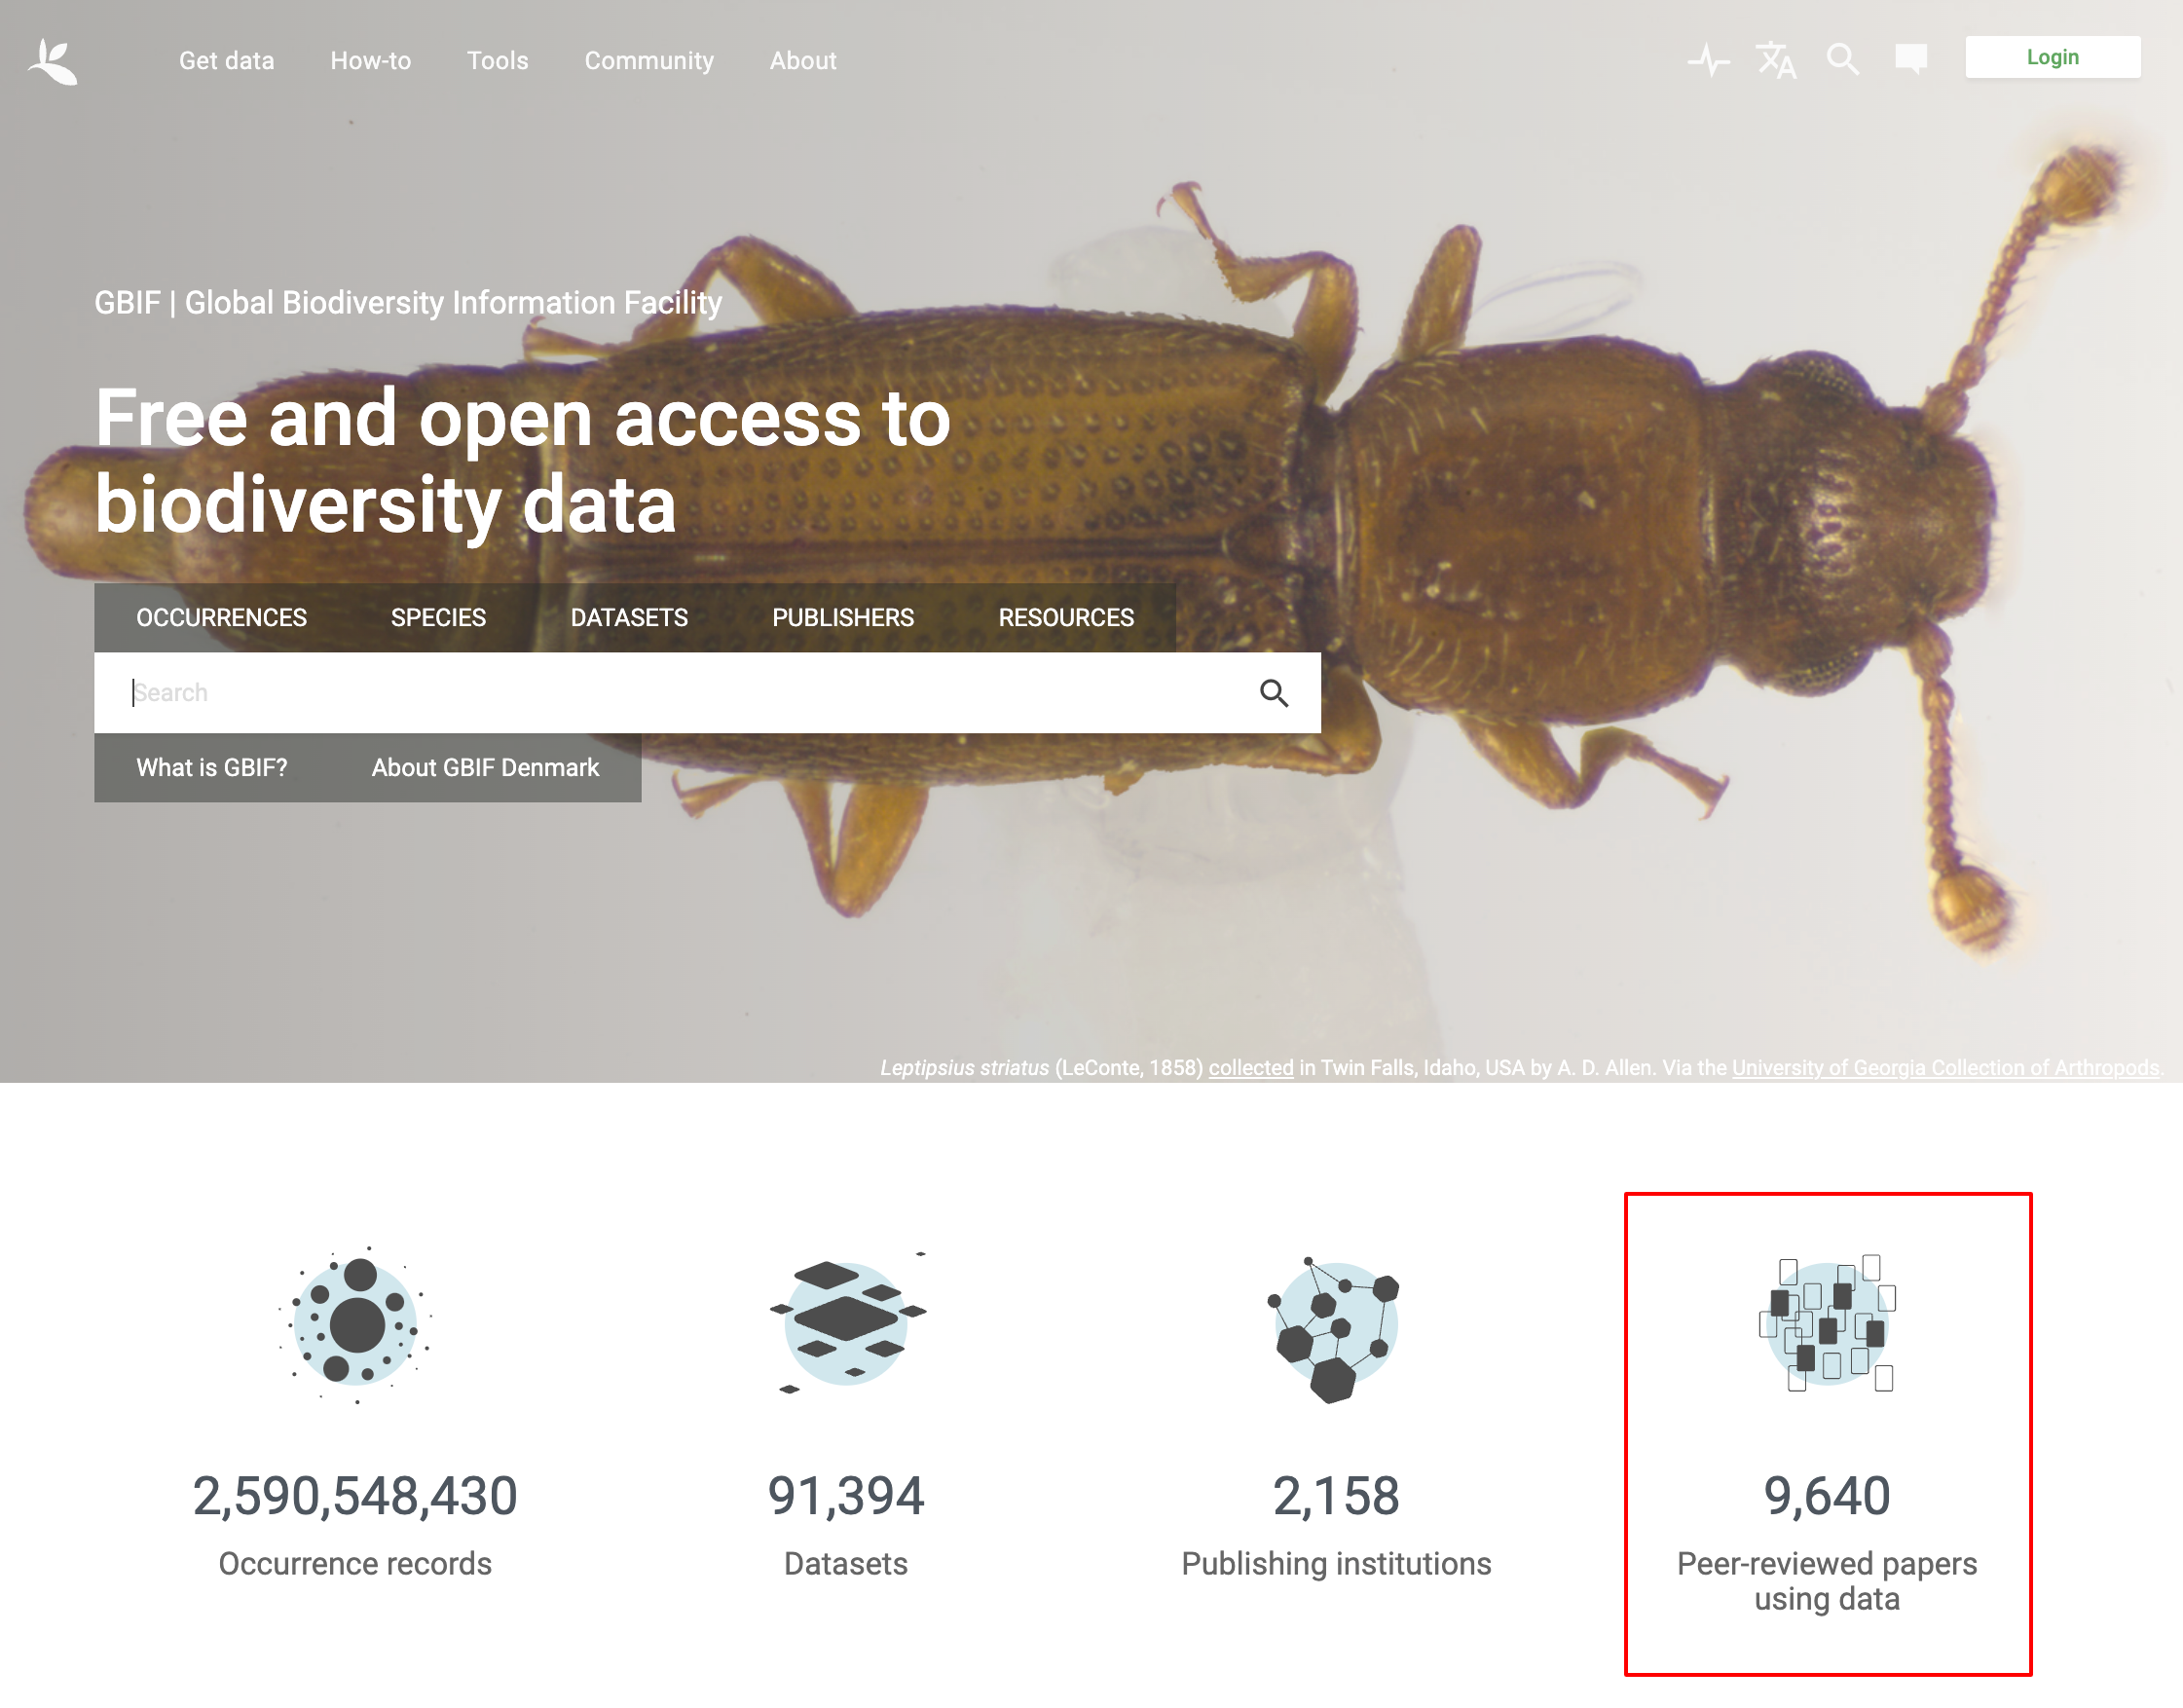Click the Occurrence records dots icon
Viewport: 2183px width, 1708px height.
point(355,1324)
